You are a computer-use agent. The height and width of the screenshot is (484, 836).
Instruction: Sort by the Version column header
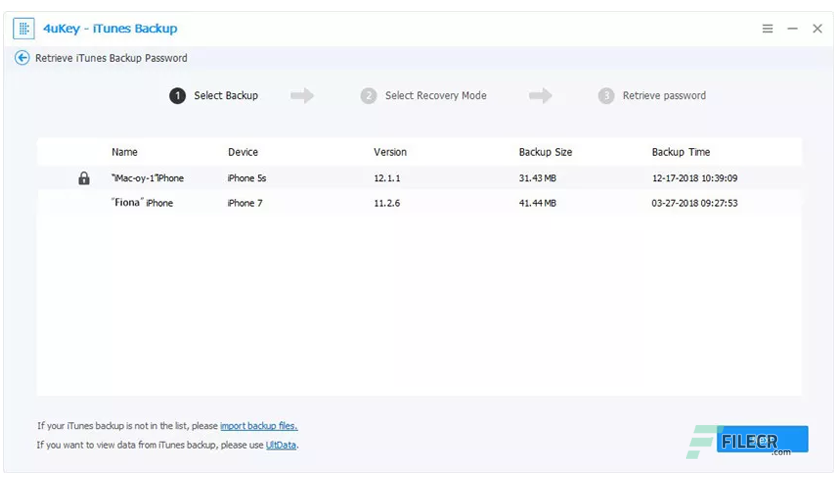390,152
